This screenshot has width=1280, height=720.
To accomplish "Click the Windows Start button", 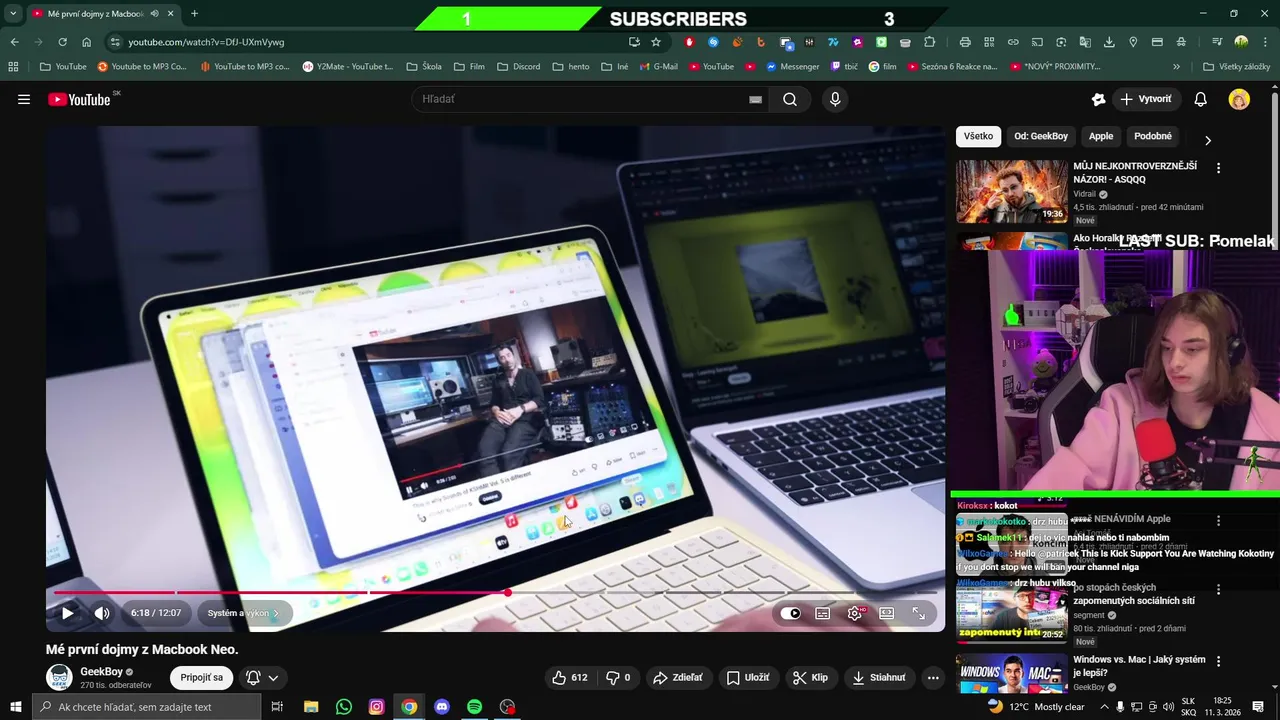I will [x=16, y=707].
